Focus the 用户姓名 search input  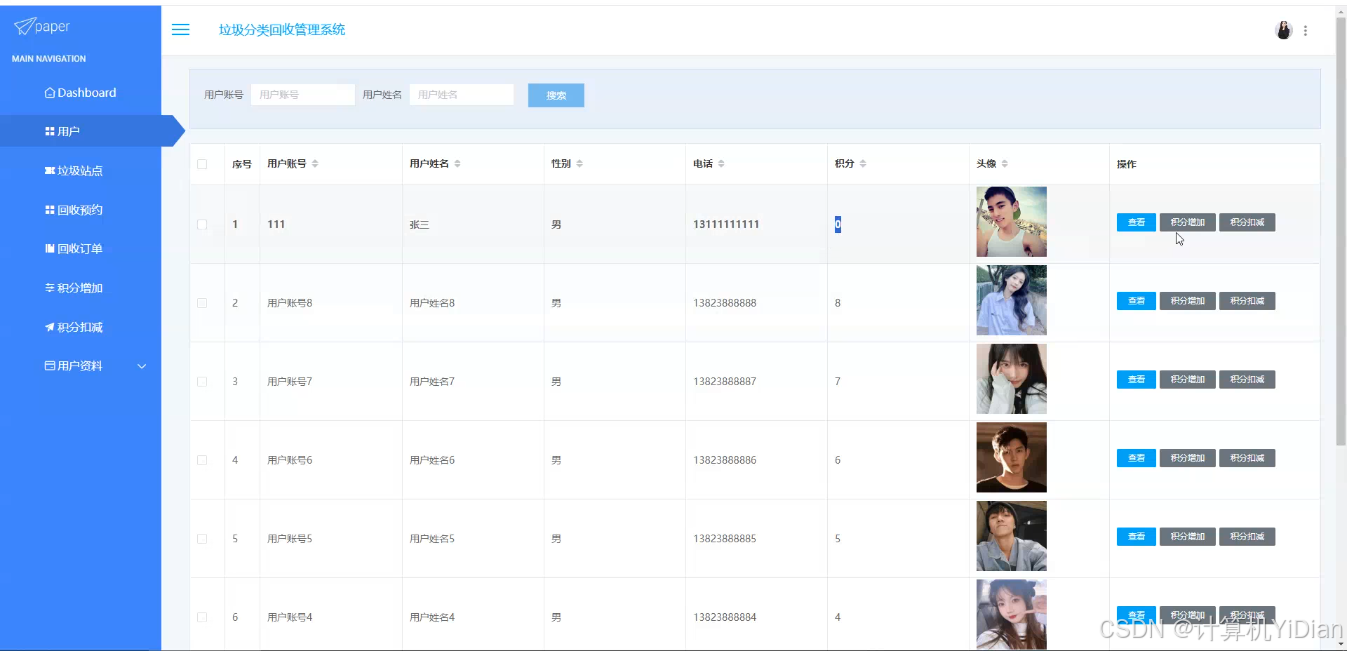coord(462,95)
